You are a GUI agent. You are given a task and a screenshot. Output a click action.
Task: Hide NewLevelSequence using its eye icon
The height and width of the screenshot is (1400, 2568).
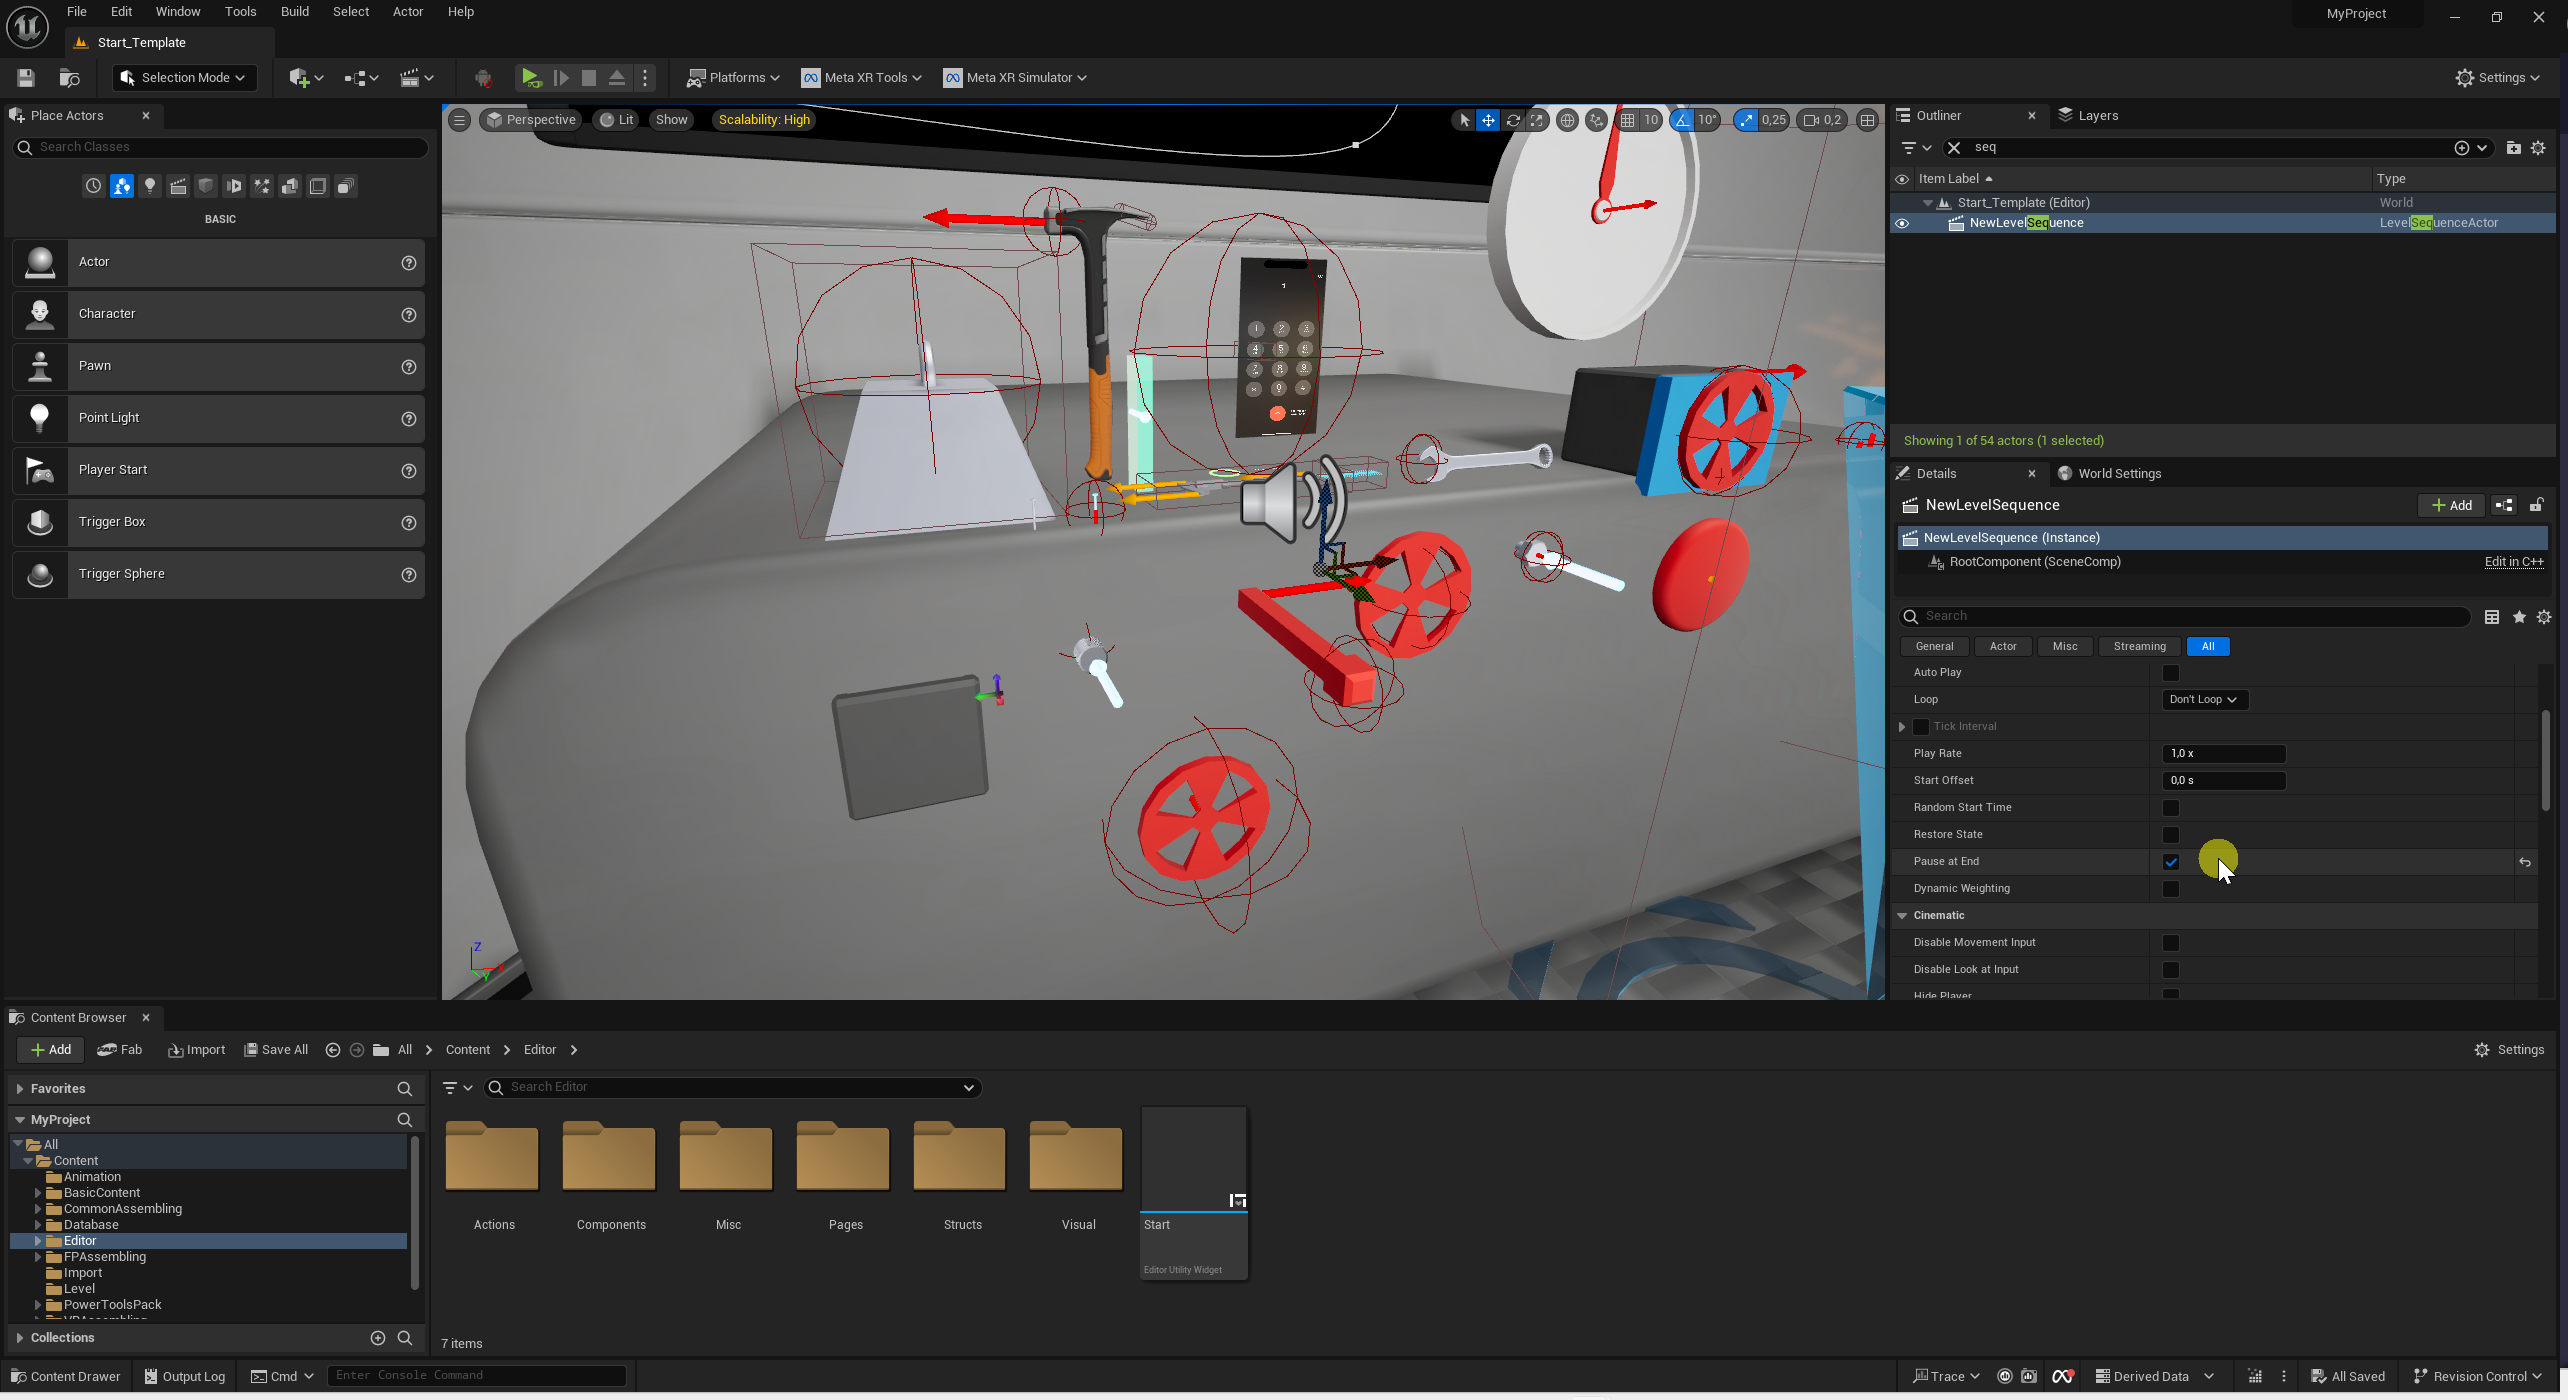click(1902, 223)
